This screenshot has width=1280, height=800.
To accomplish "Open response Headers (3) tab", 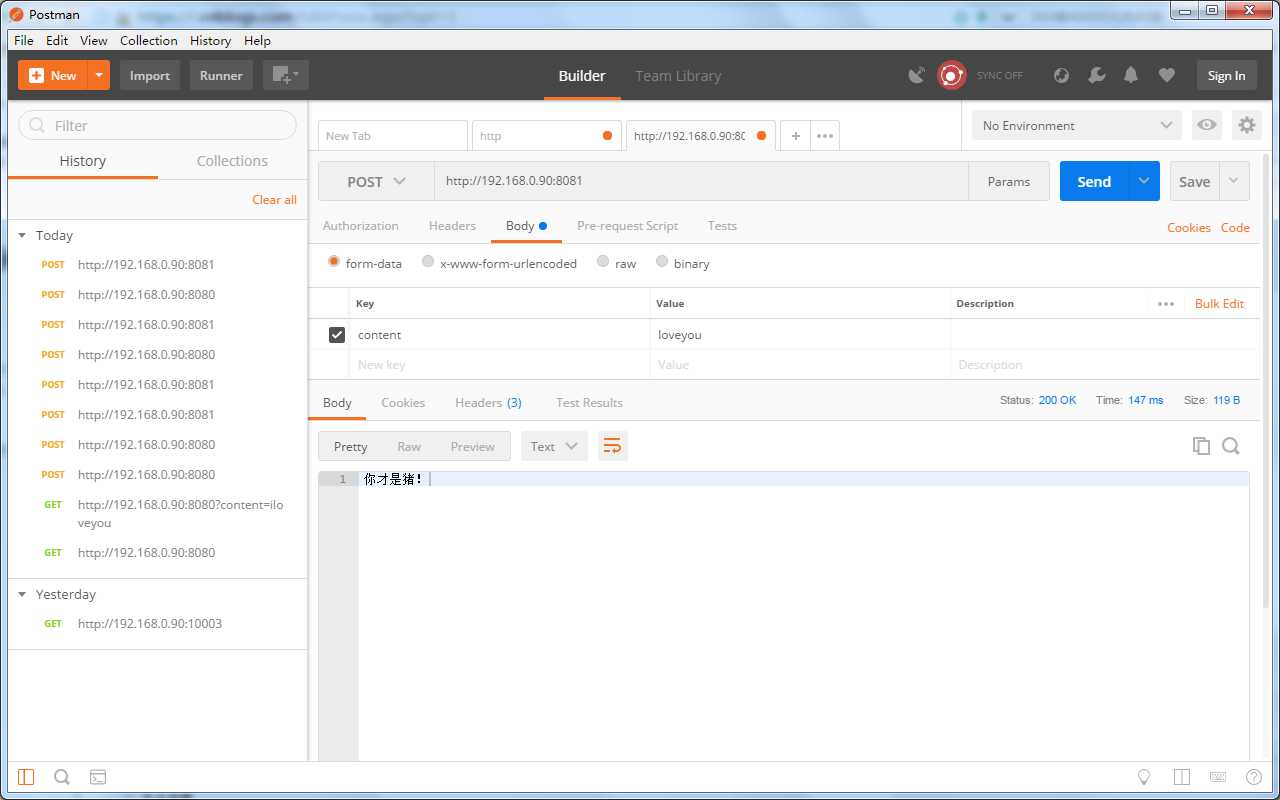I will [x=488, y=402].
